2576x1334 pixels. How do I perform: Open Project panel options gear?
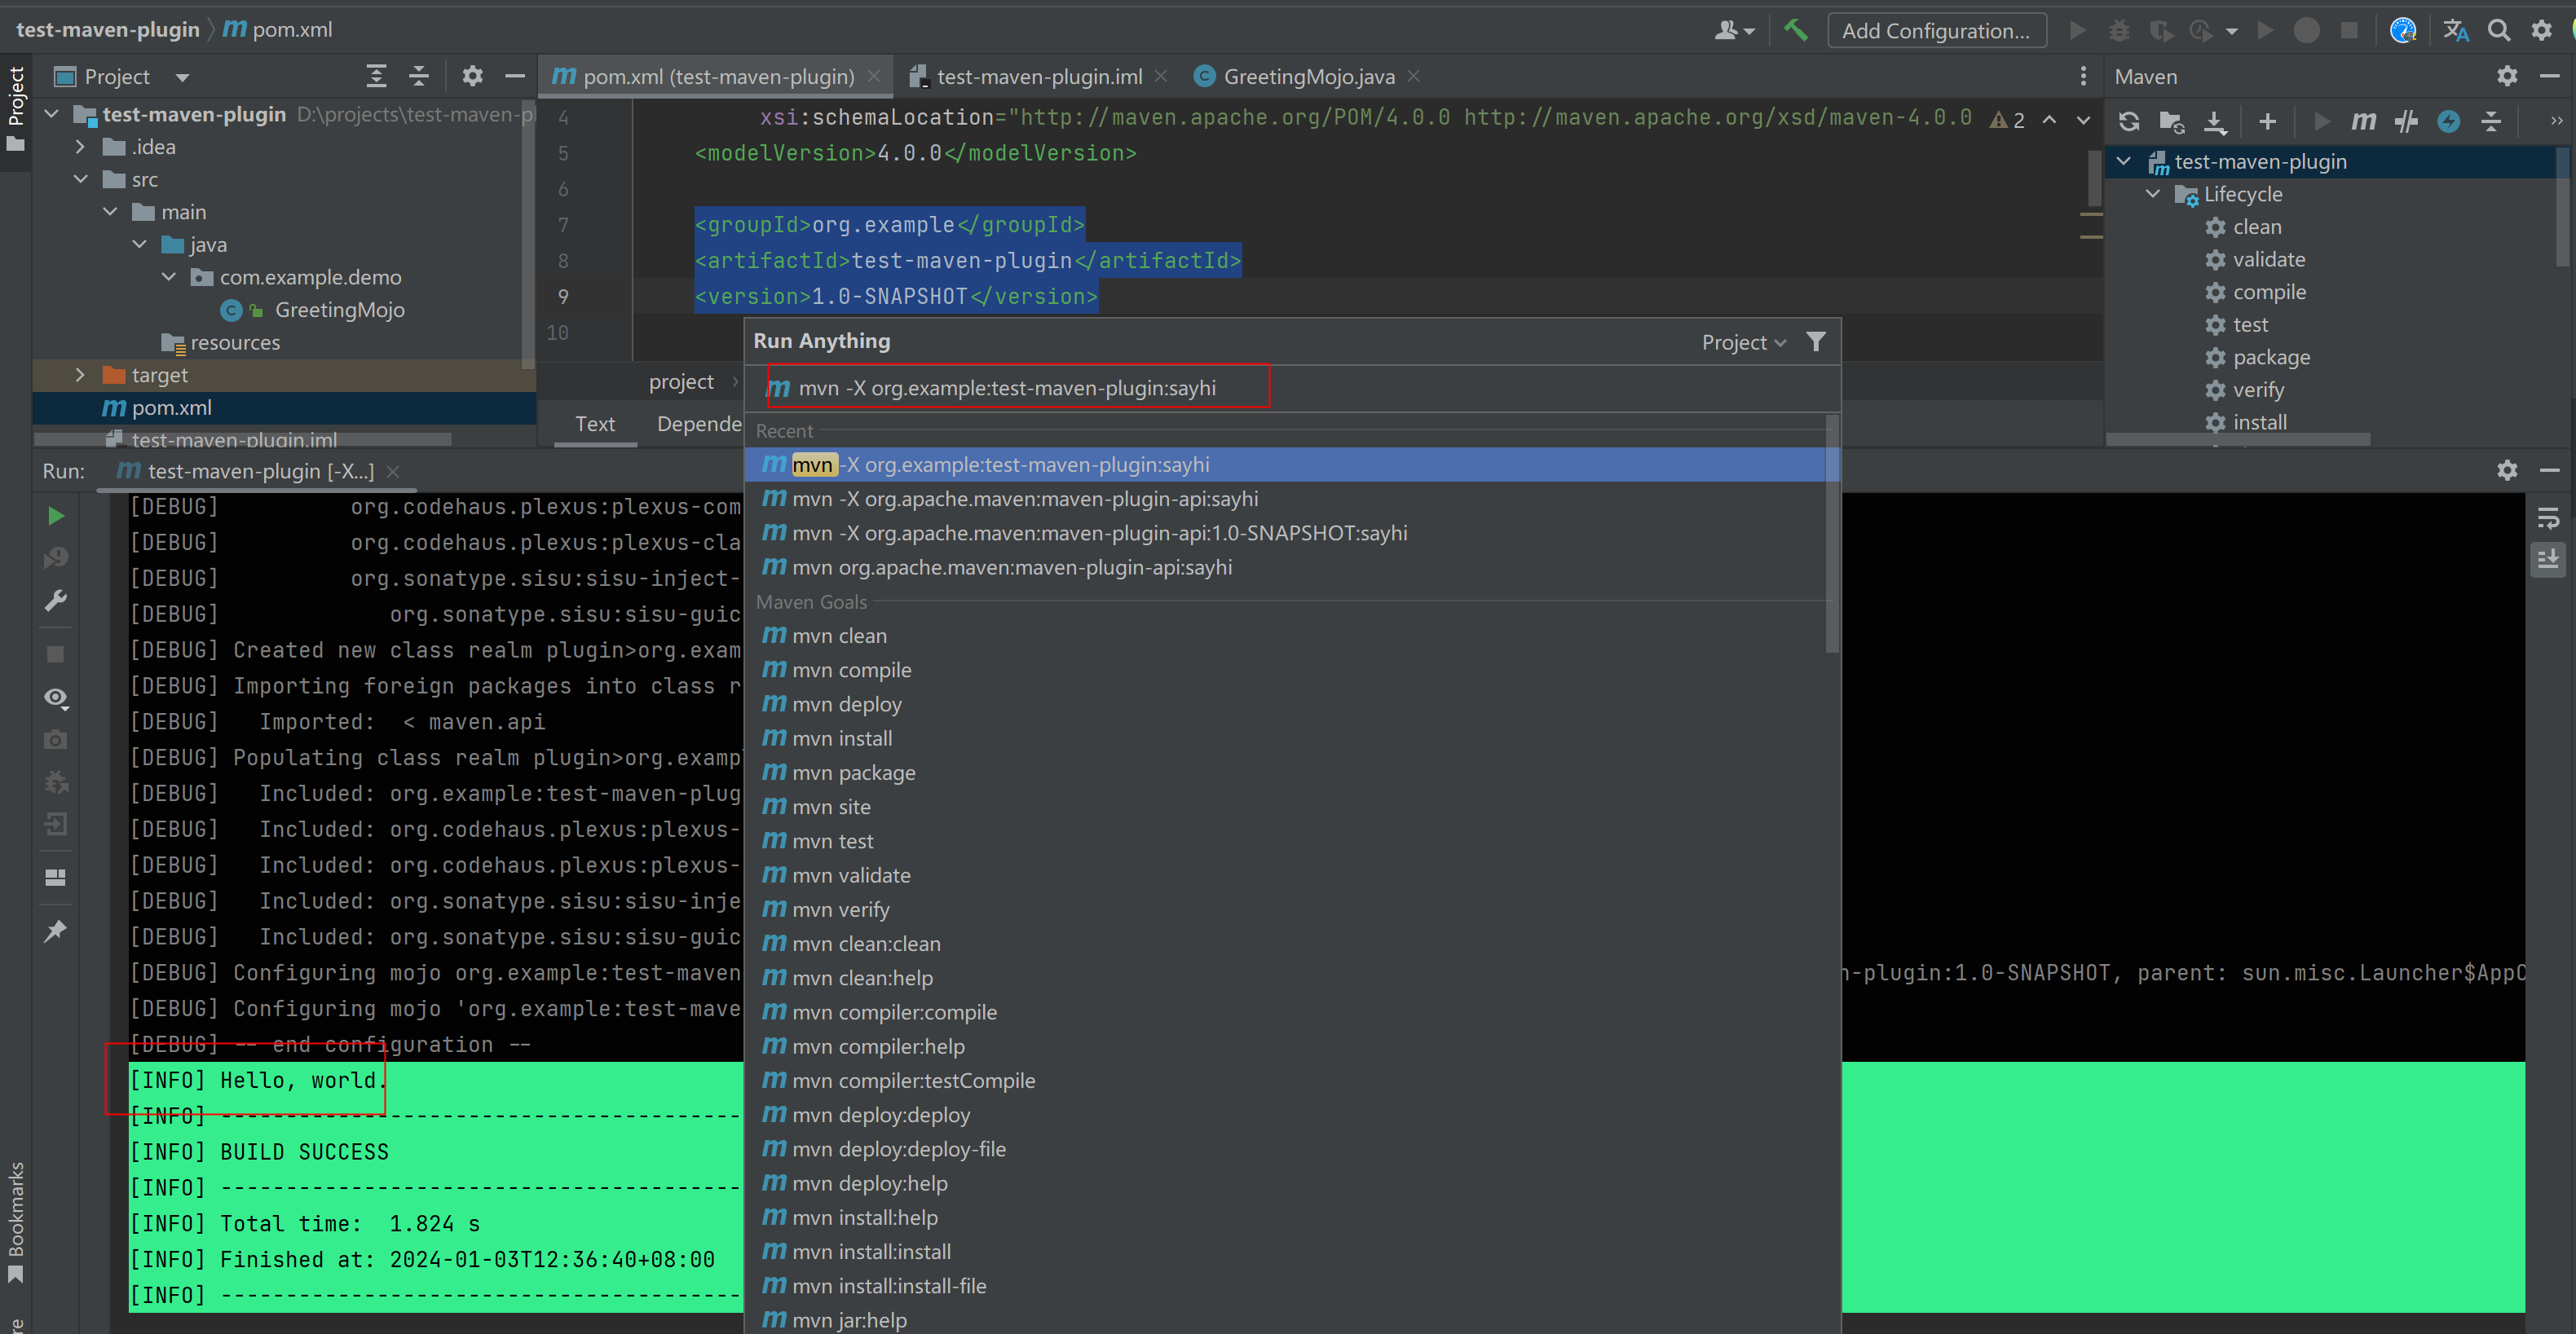coord(472,76)
